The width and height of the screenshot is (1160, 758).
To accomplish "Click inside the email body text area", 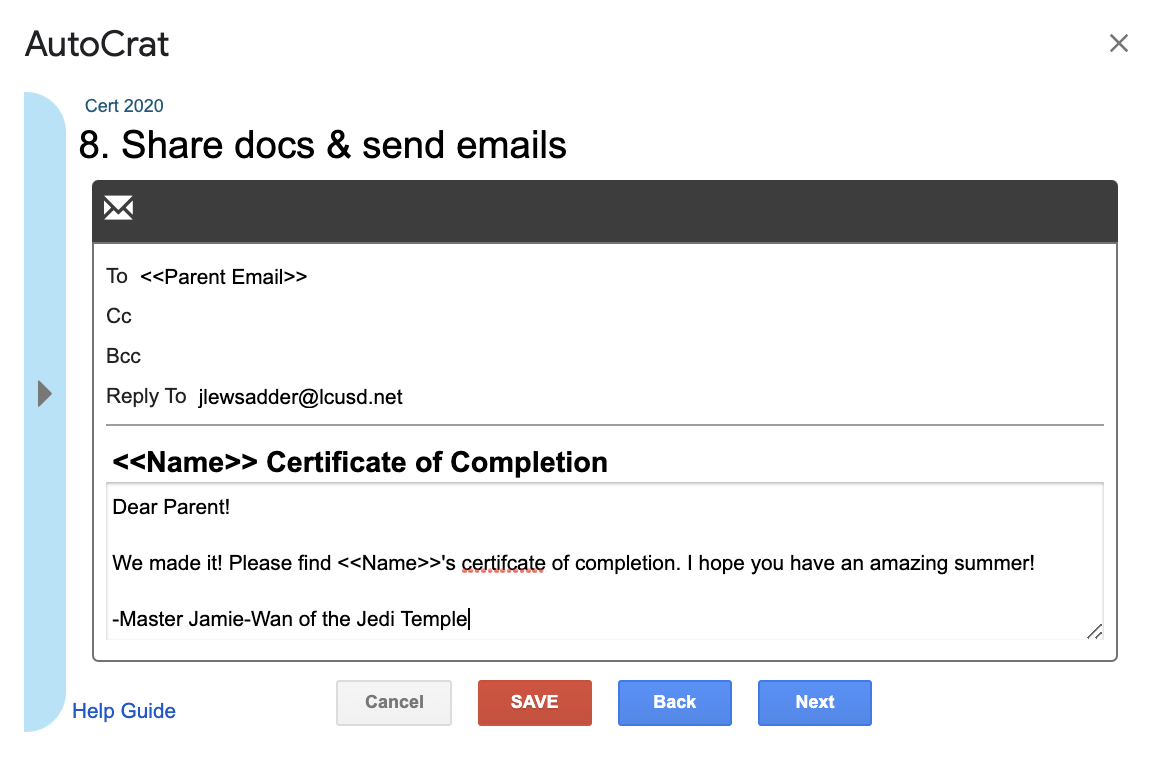I will pyautogui.click(x=604, y=562).
